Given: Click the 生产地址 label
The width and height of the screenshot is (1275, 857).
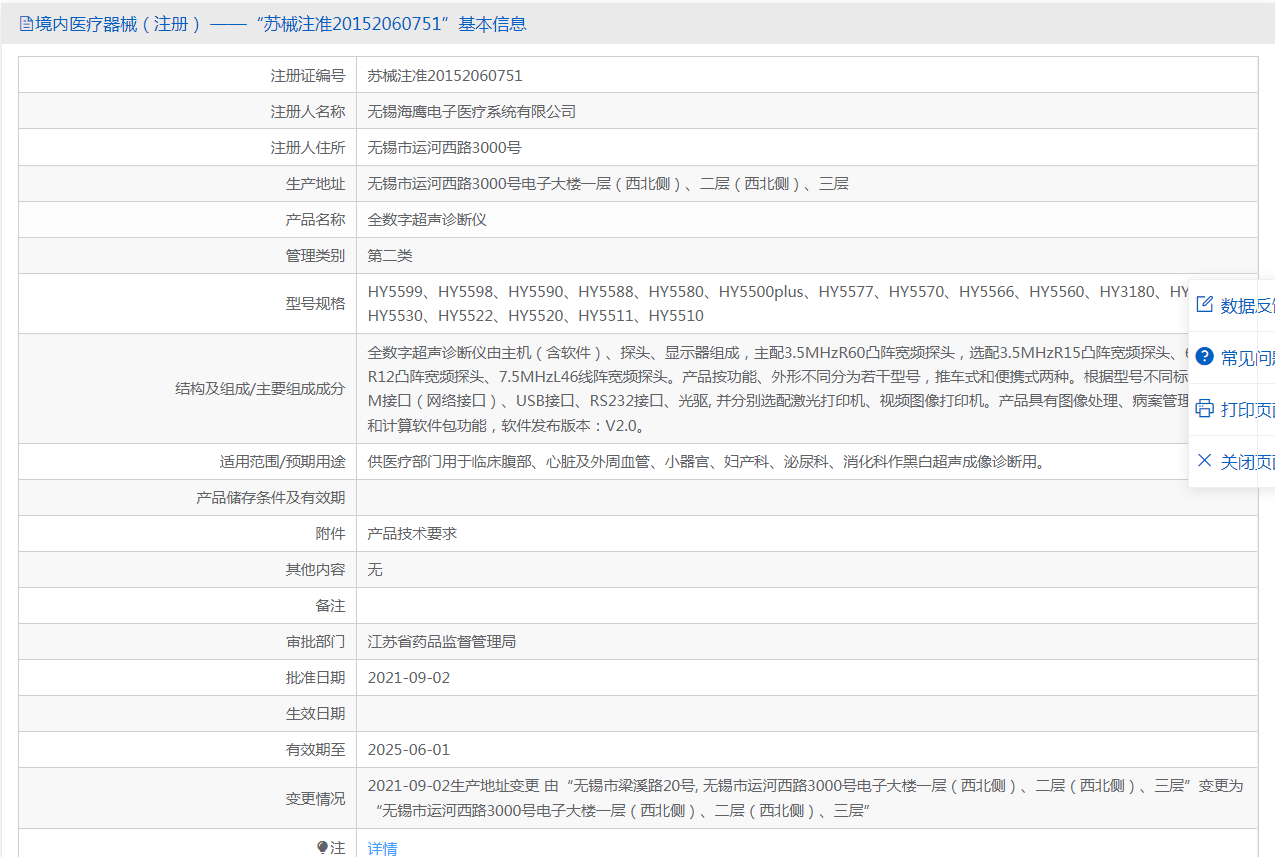Looking at the screenshot, I should (x=315, y=183).
